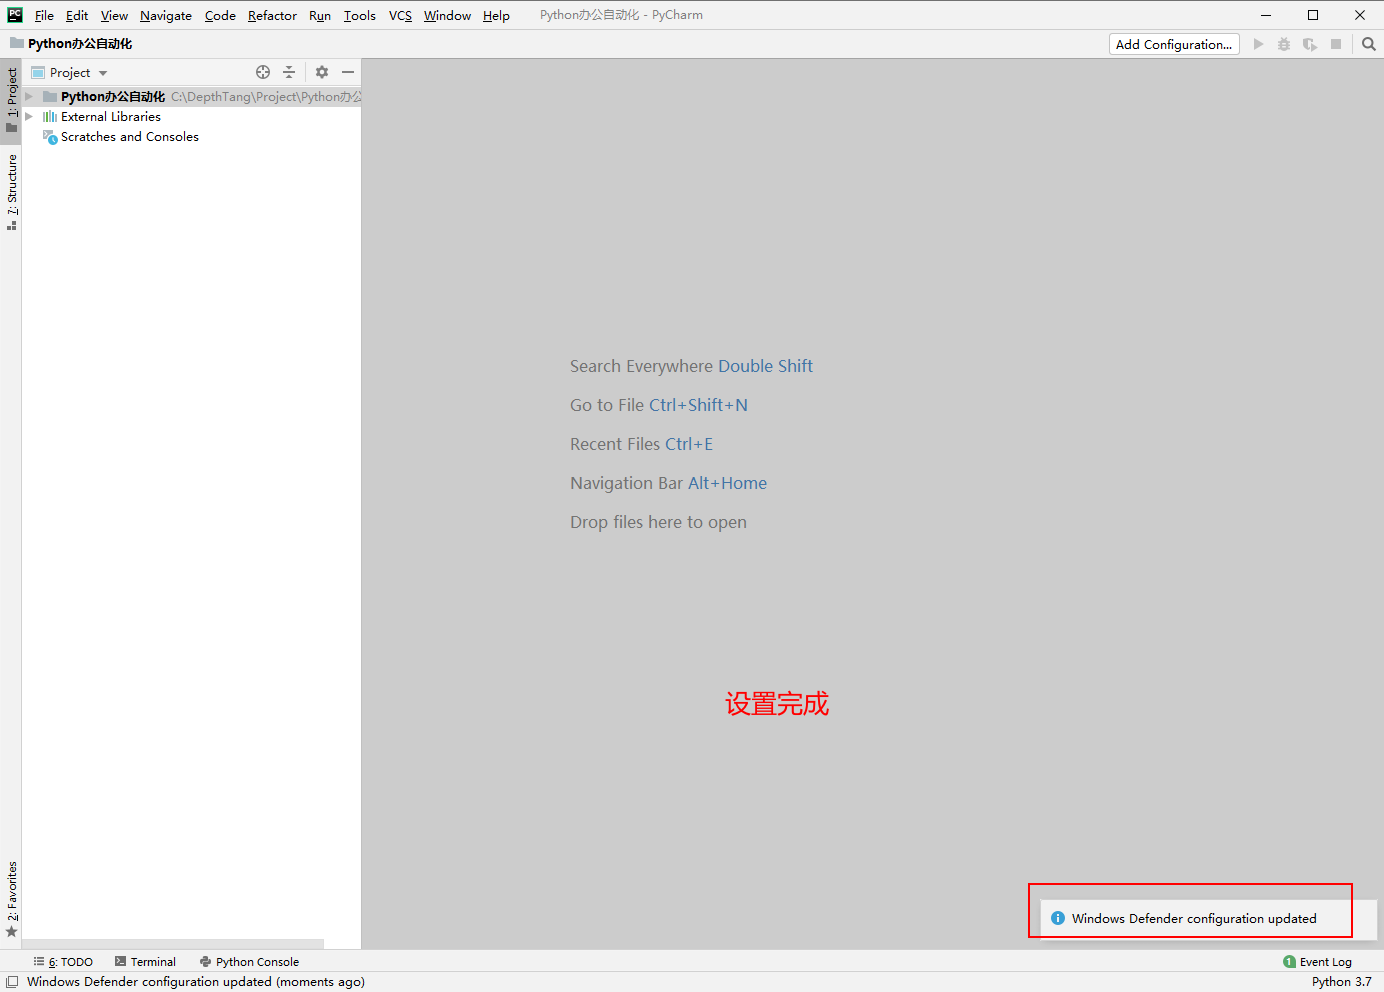Click the Python 3.7 interpreter status

pos(1342,982)
